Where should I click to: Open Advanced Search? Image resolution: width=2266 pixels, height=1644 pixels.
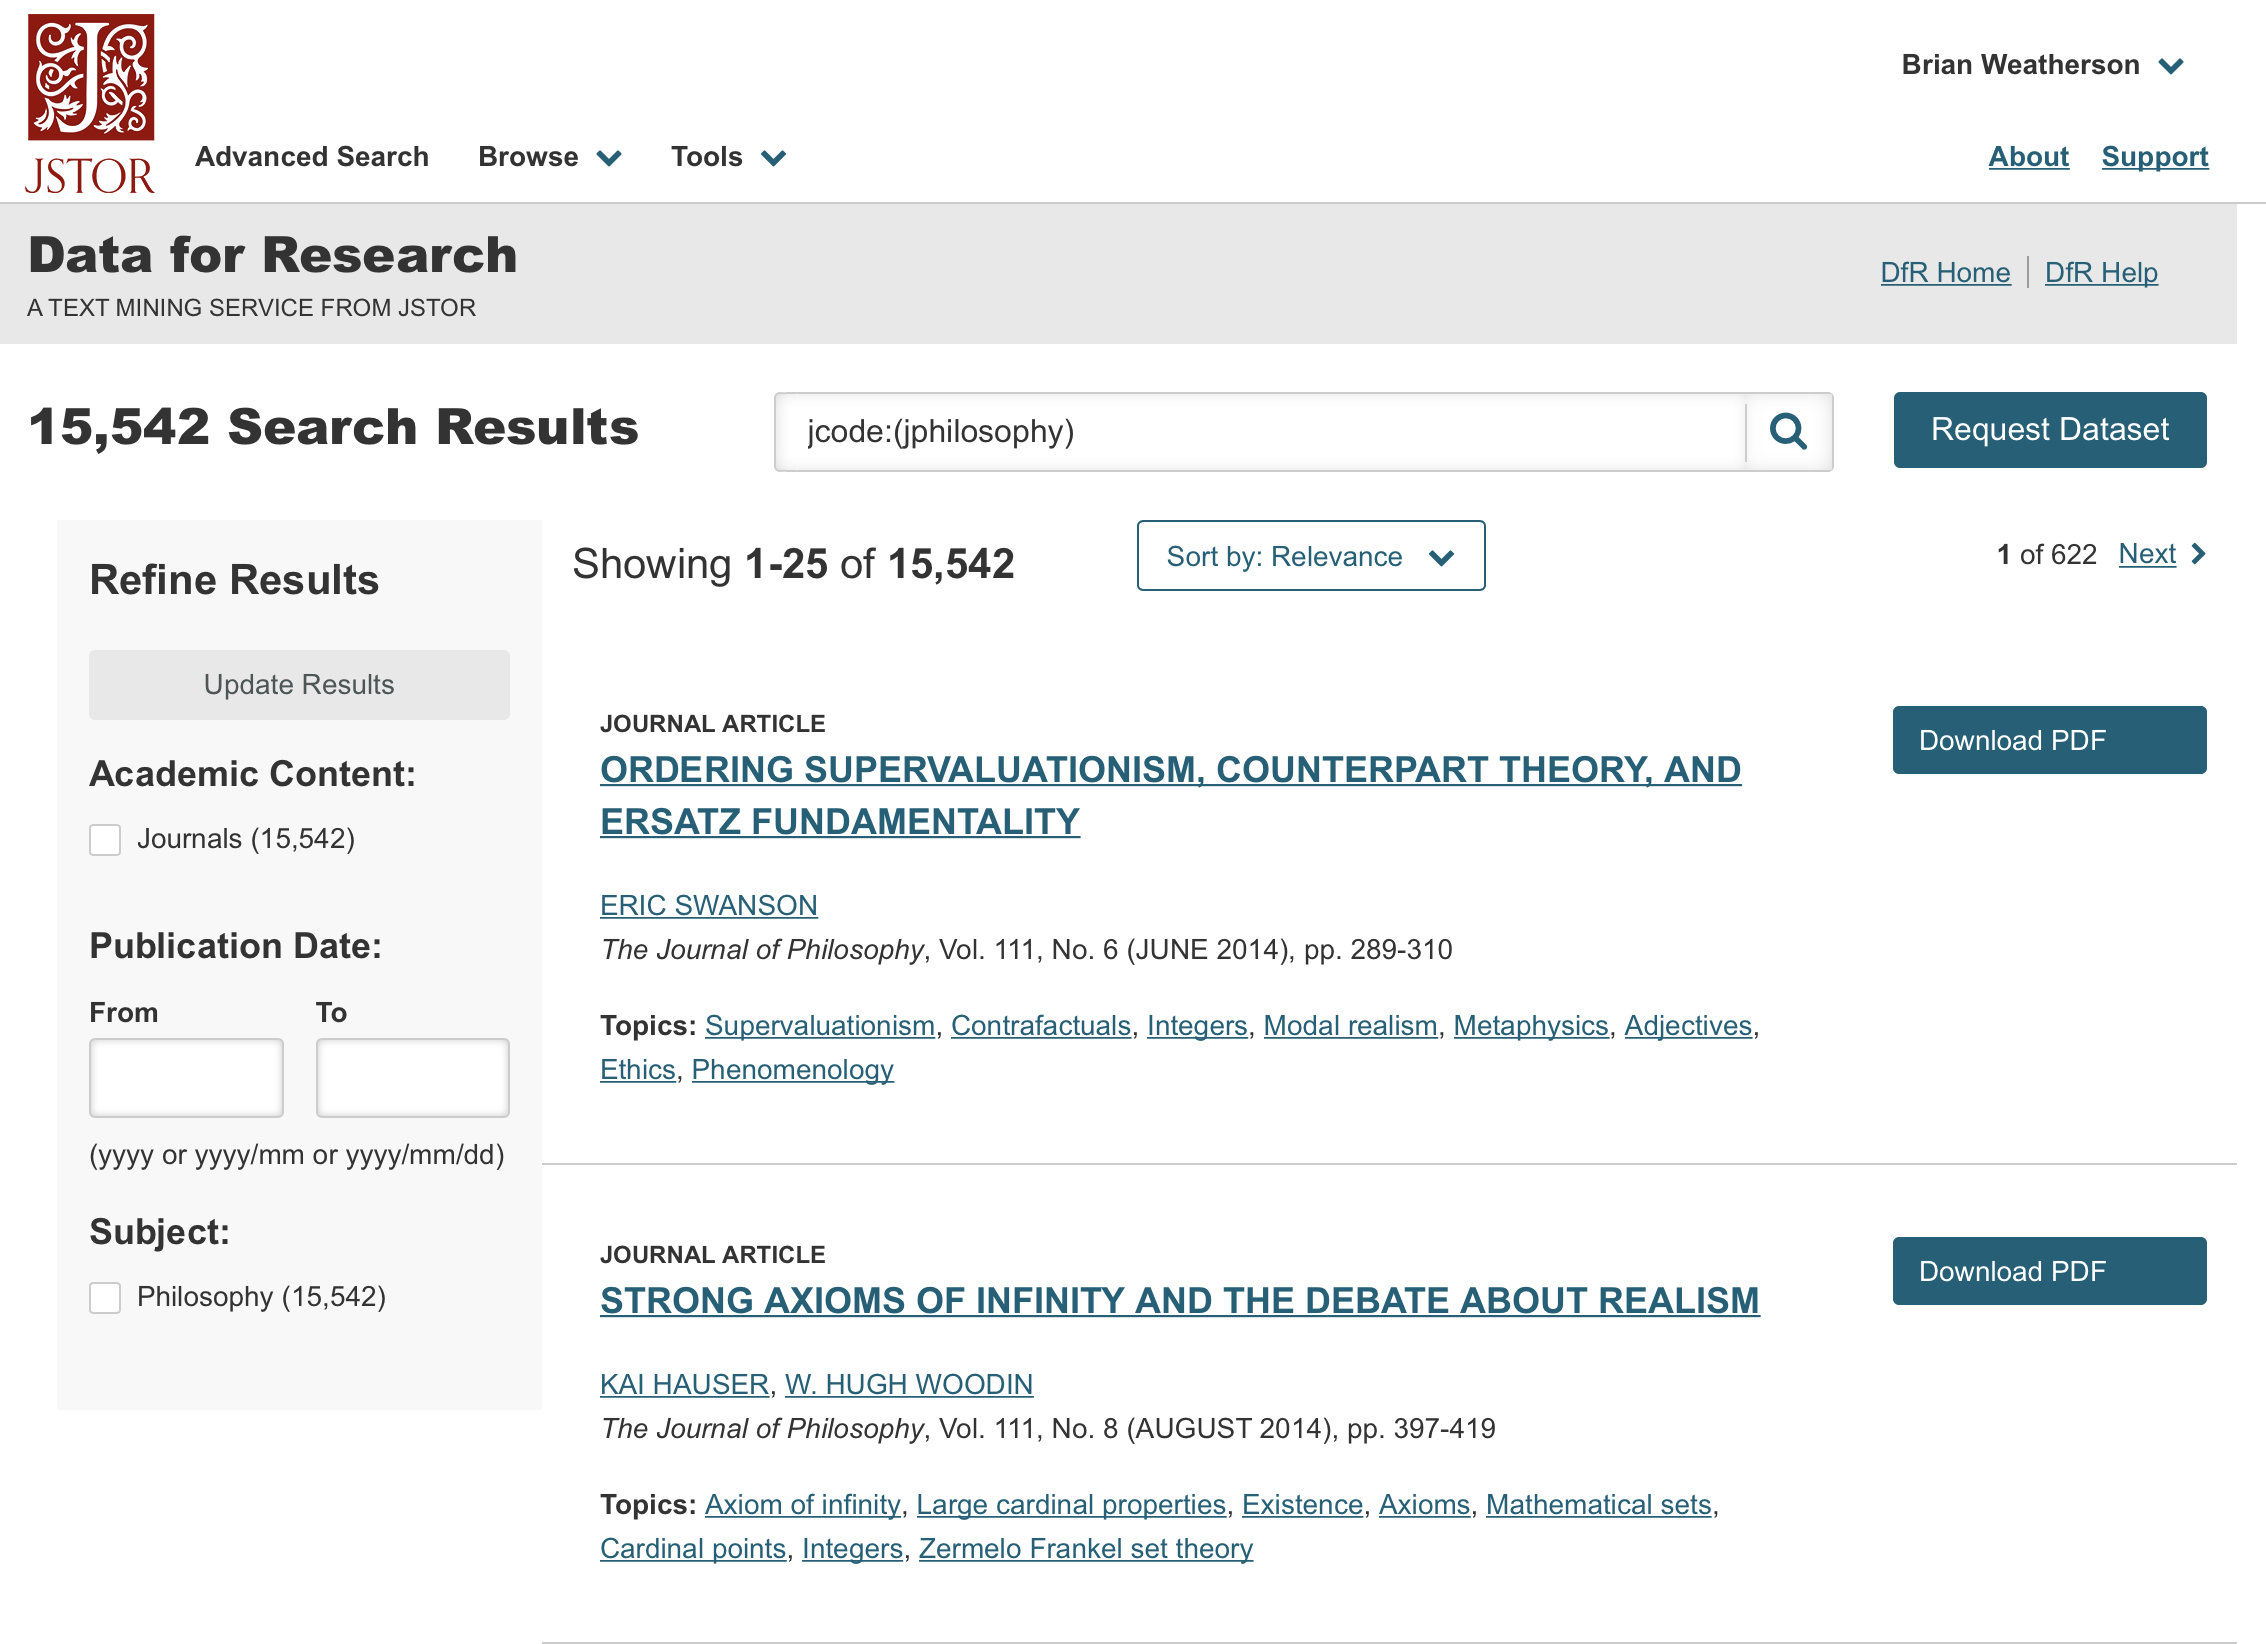pos(312,157)
